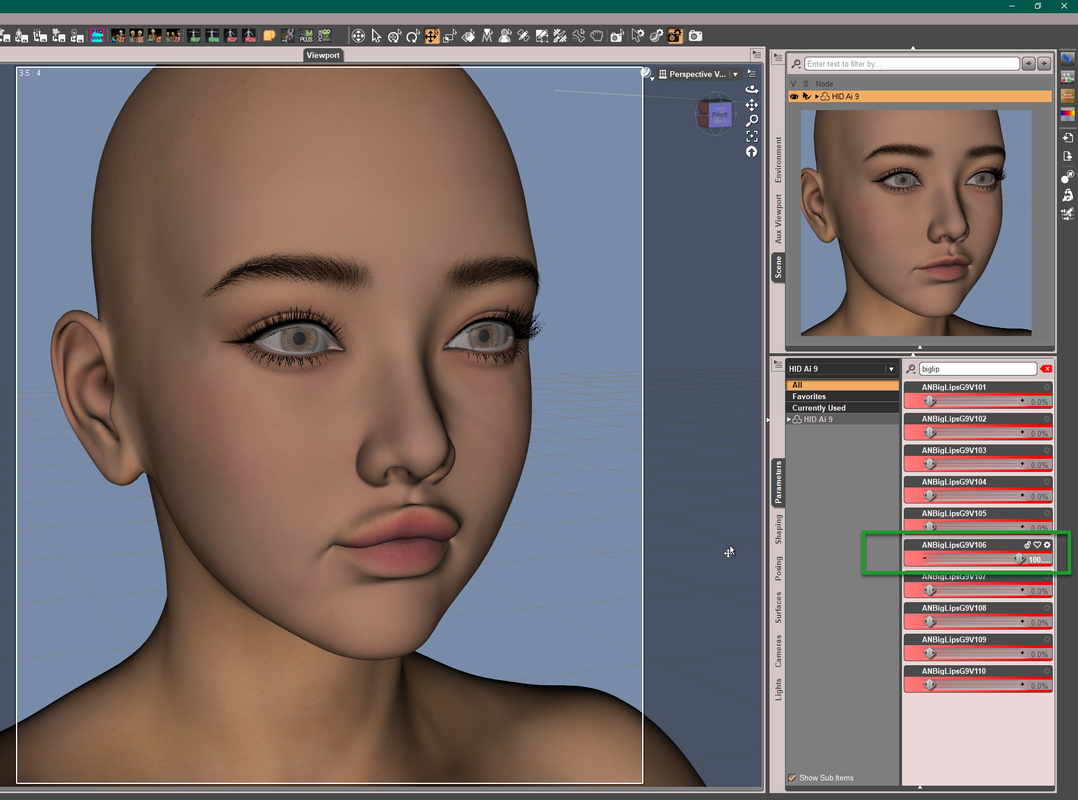Click the import document icon on right strip
The image size is (1078, 800).
click(x=1068, y=137)
